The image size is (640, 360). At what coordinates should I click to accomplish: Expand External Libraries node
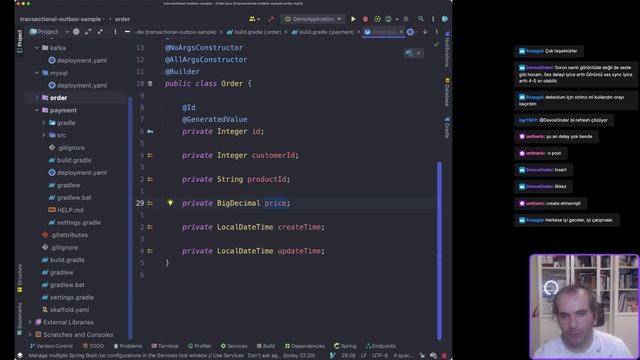[x=30, y=322]
